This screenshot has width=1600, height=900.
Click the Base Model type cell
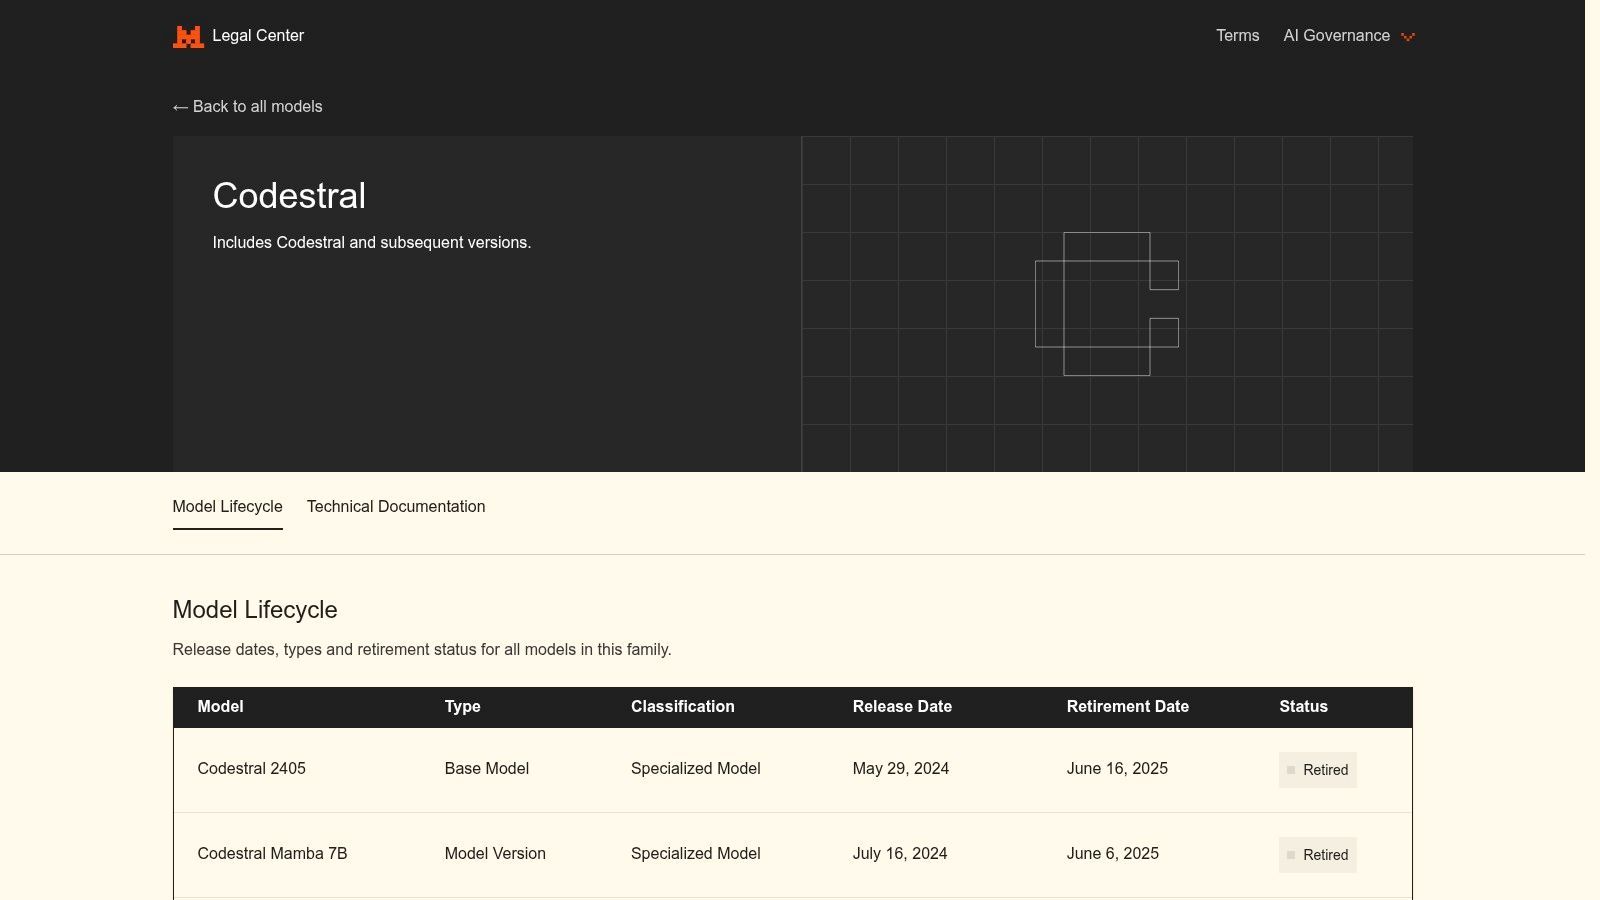click(x=487, y=769)
